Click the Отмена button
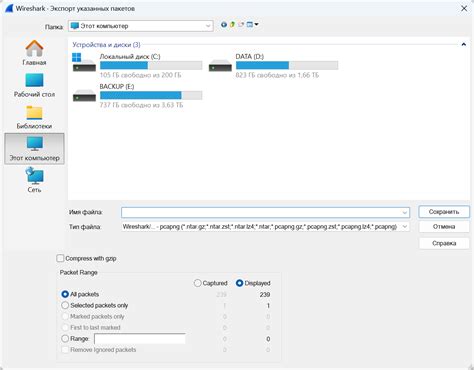 click(444, 227)
